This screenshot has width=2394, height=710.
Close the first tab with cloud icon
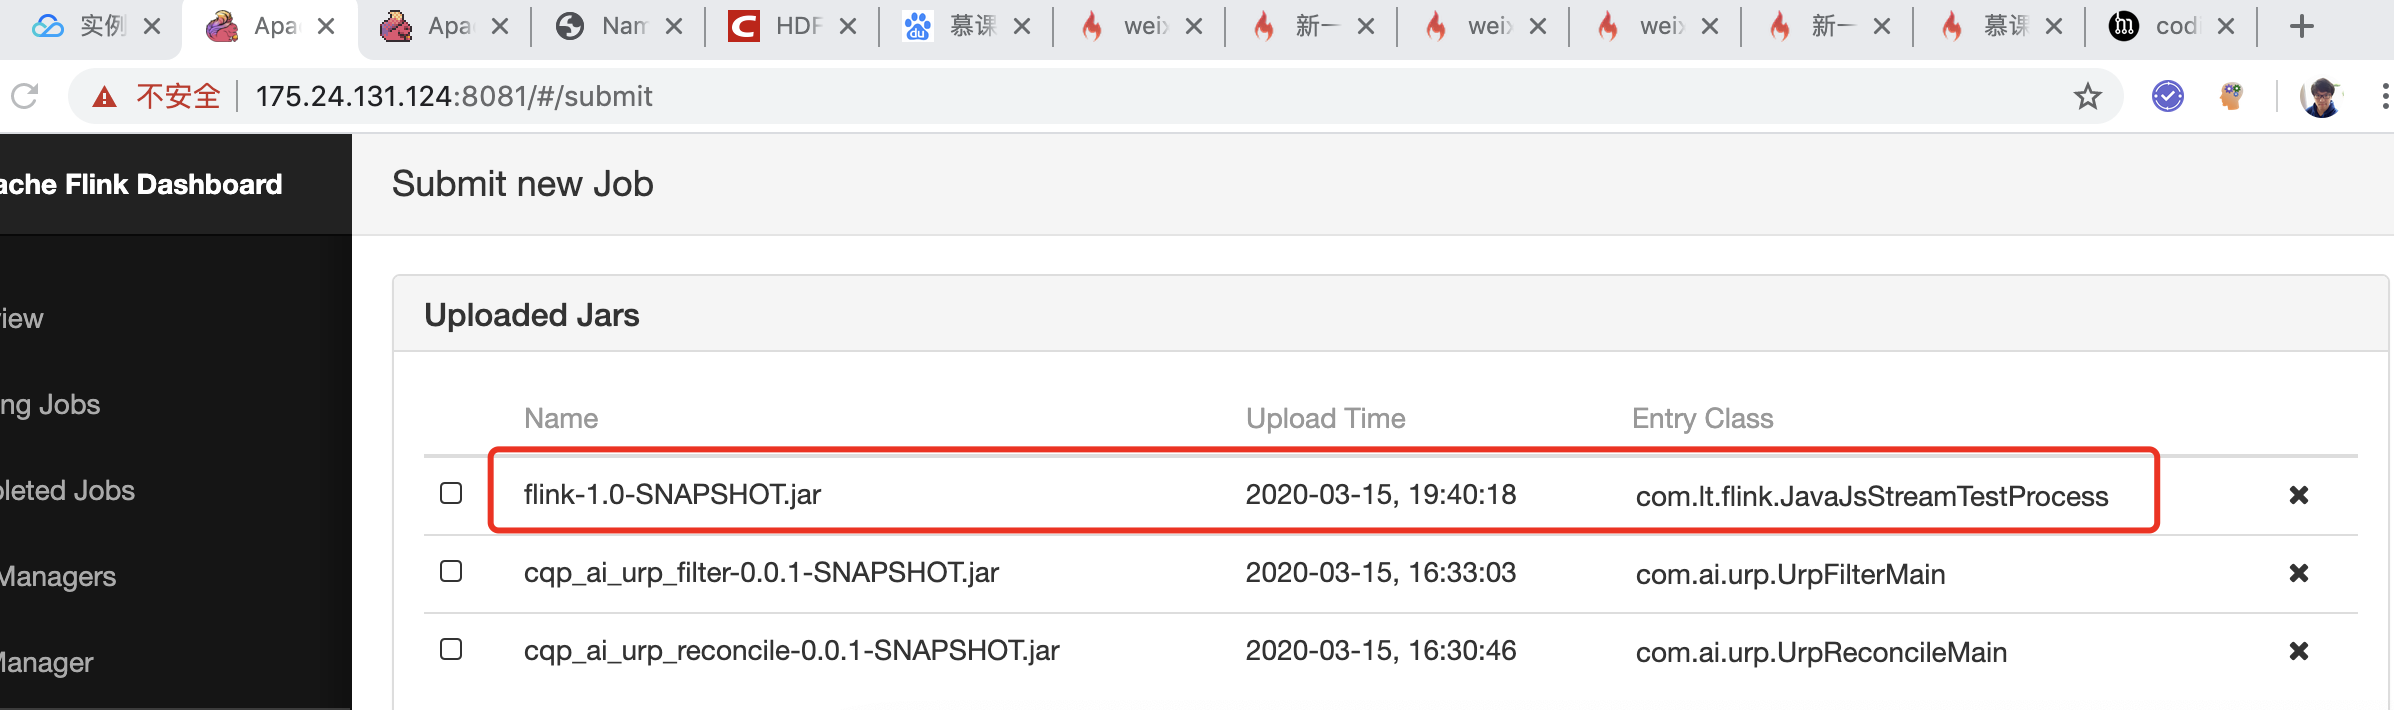(152, 26)
